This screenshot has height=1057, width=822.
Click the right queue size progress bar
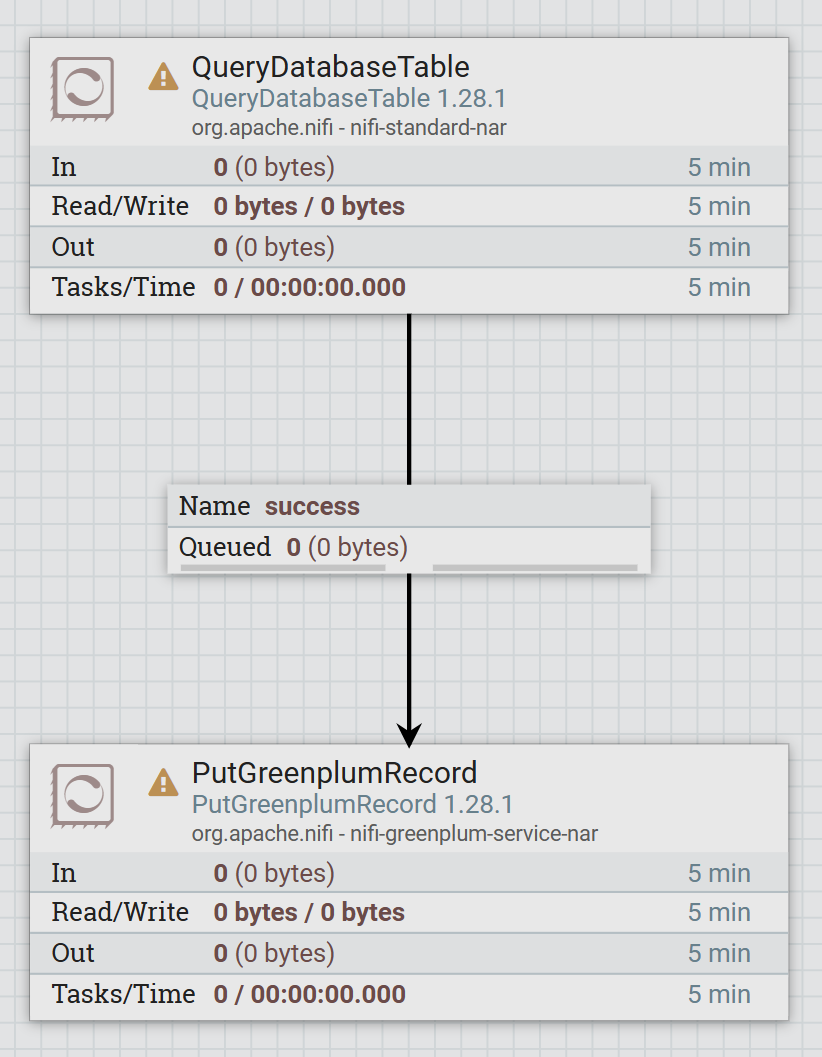(x=535, y=568)
